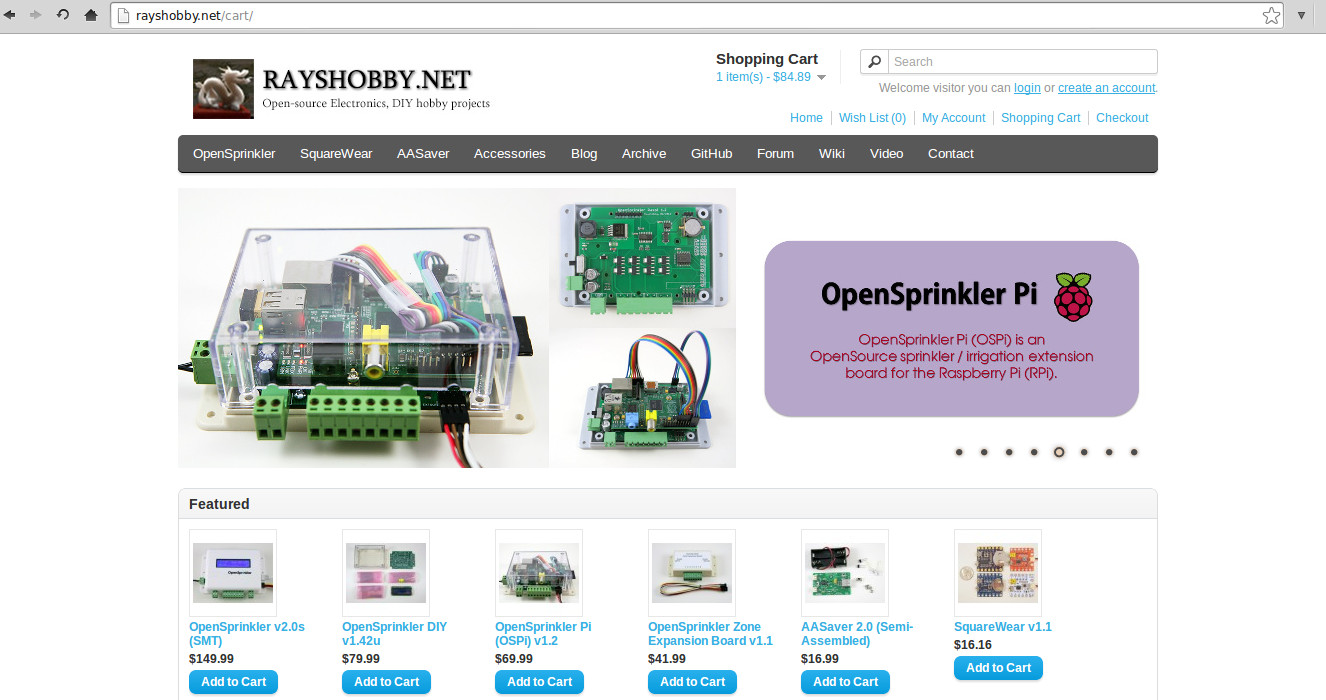This screenshot has height=700, width=1326.
Task: Open Wish List (0) link
Action: 872,118
